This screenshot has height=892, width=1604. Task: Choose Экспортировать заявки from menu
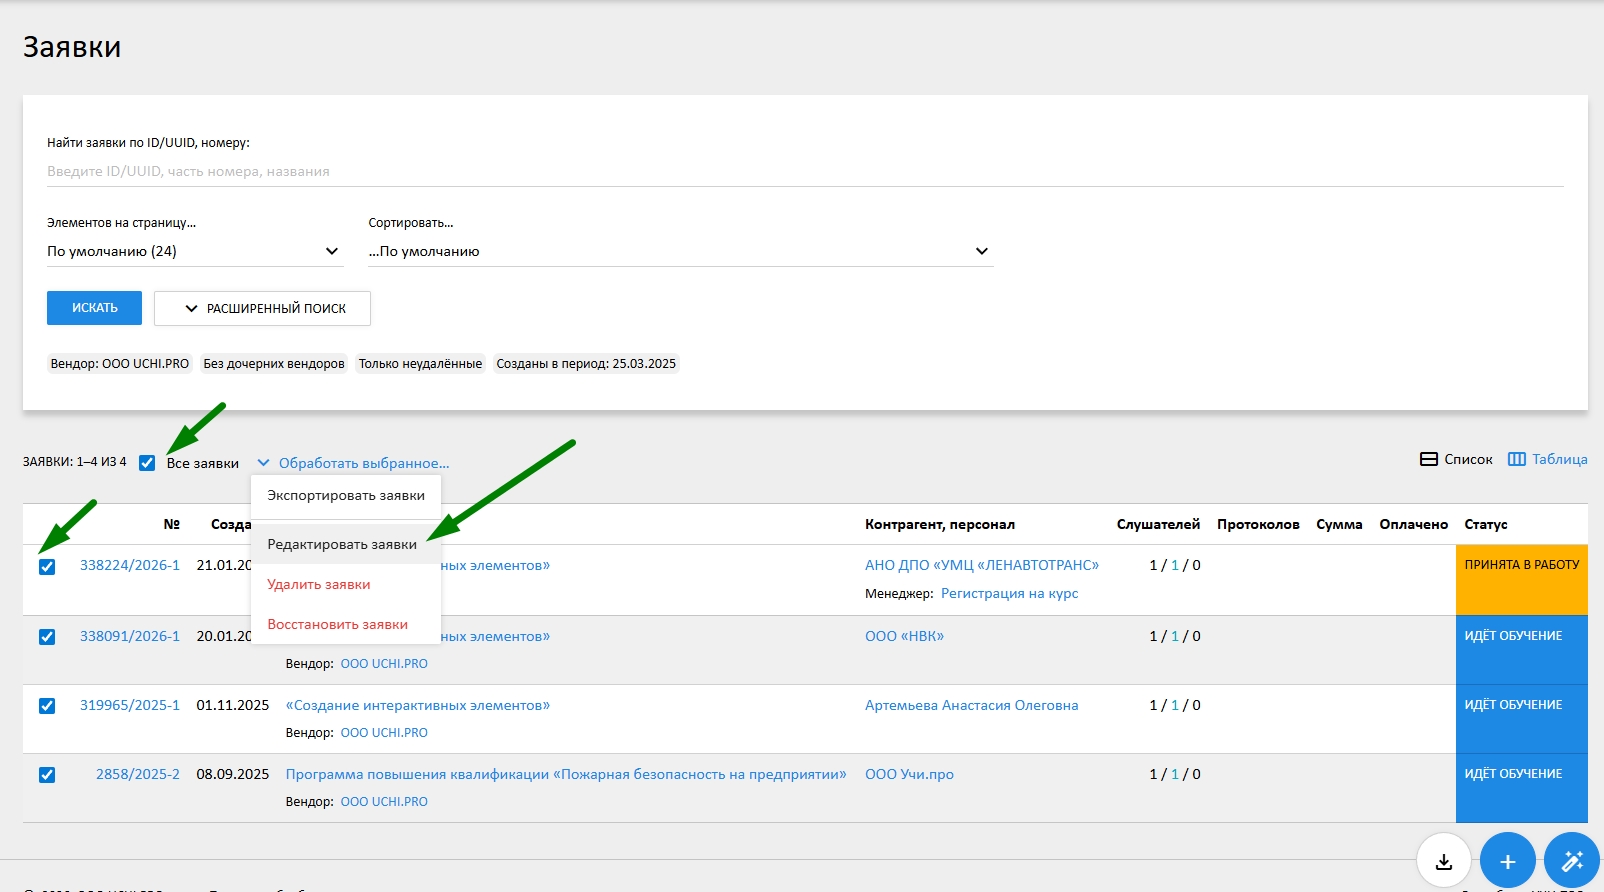point(346,495)
